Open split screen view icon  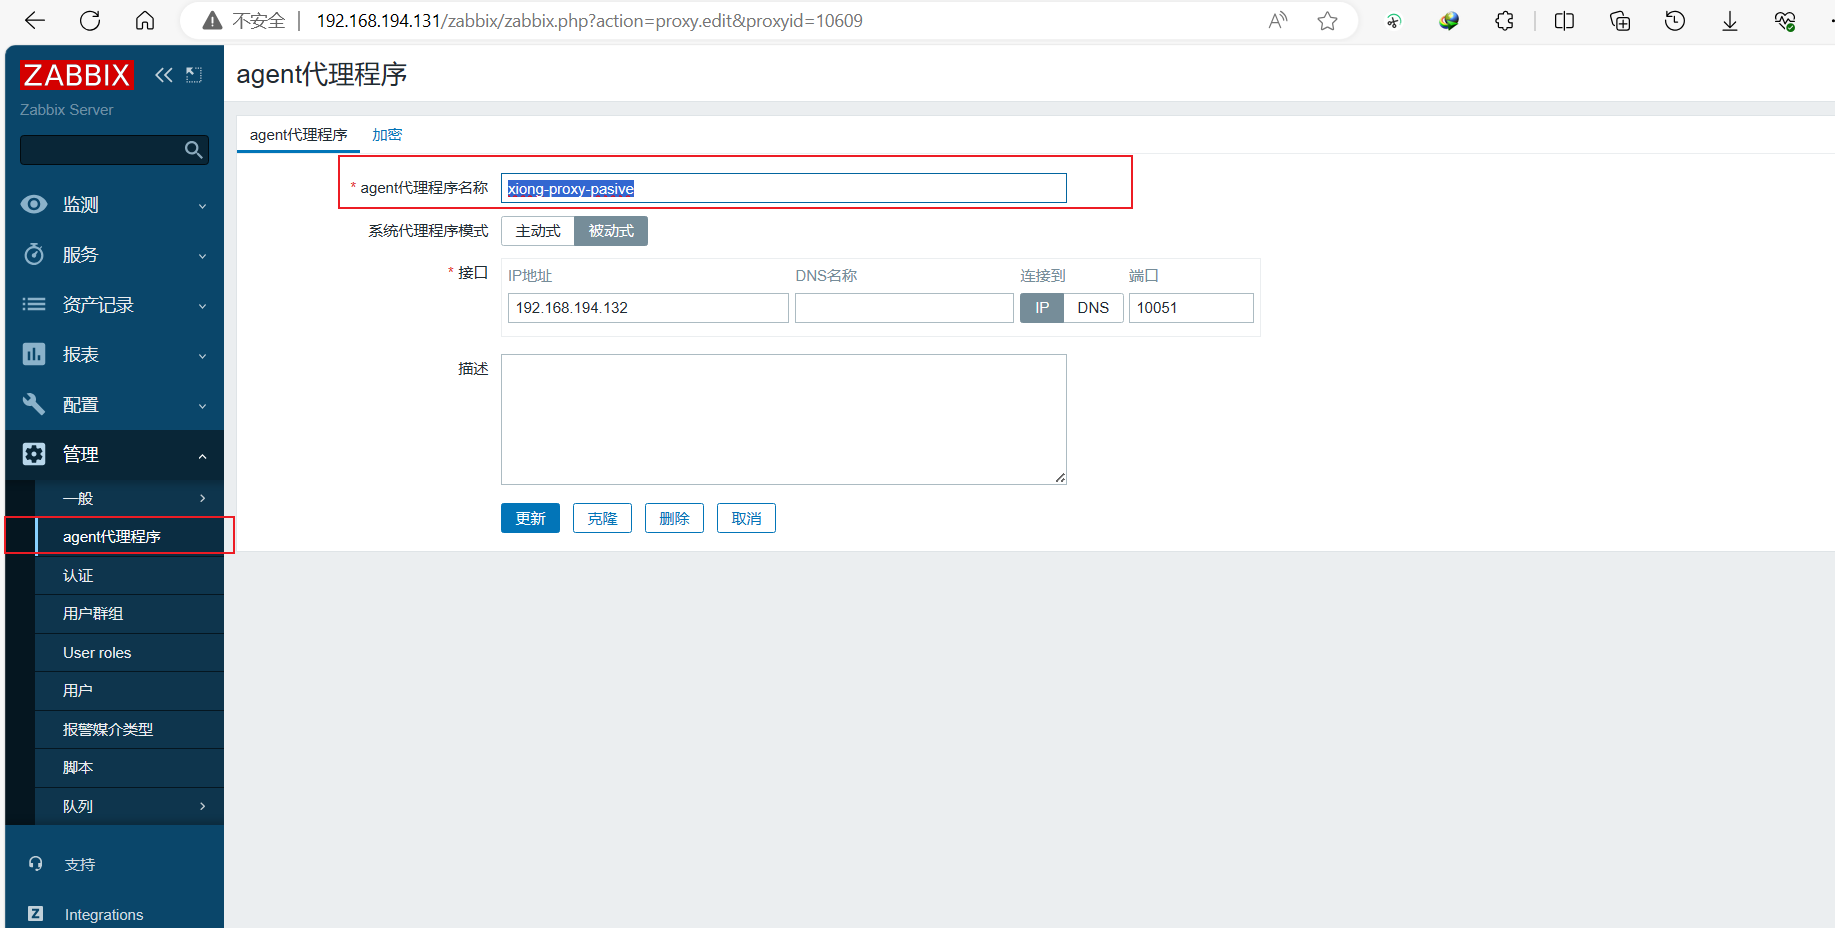coord(1565,21)
